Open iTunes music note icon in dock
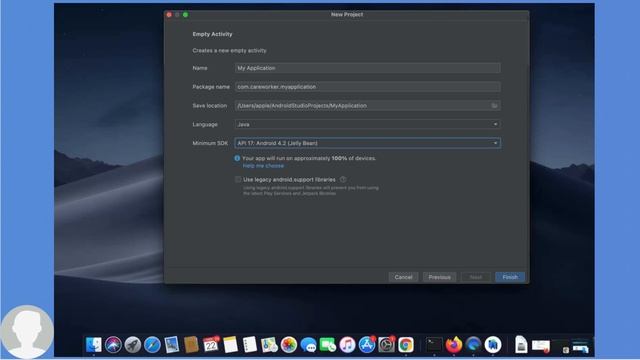Image resolution: width=640 pixels, height=360 pixels. click(347, 345)
